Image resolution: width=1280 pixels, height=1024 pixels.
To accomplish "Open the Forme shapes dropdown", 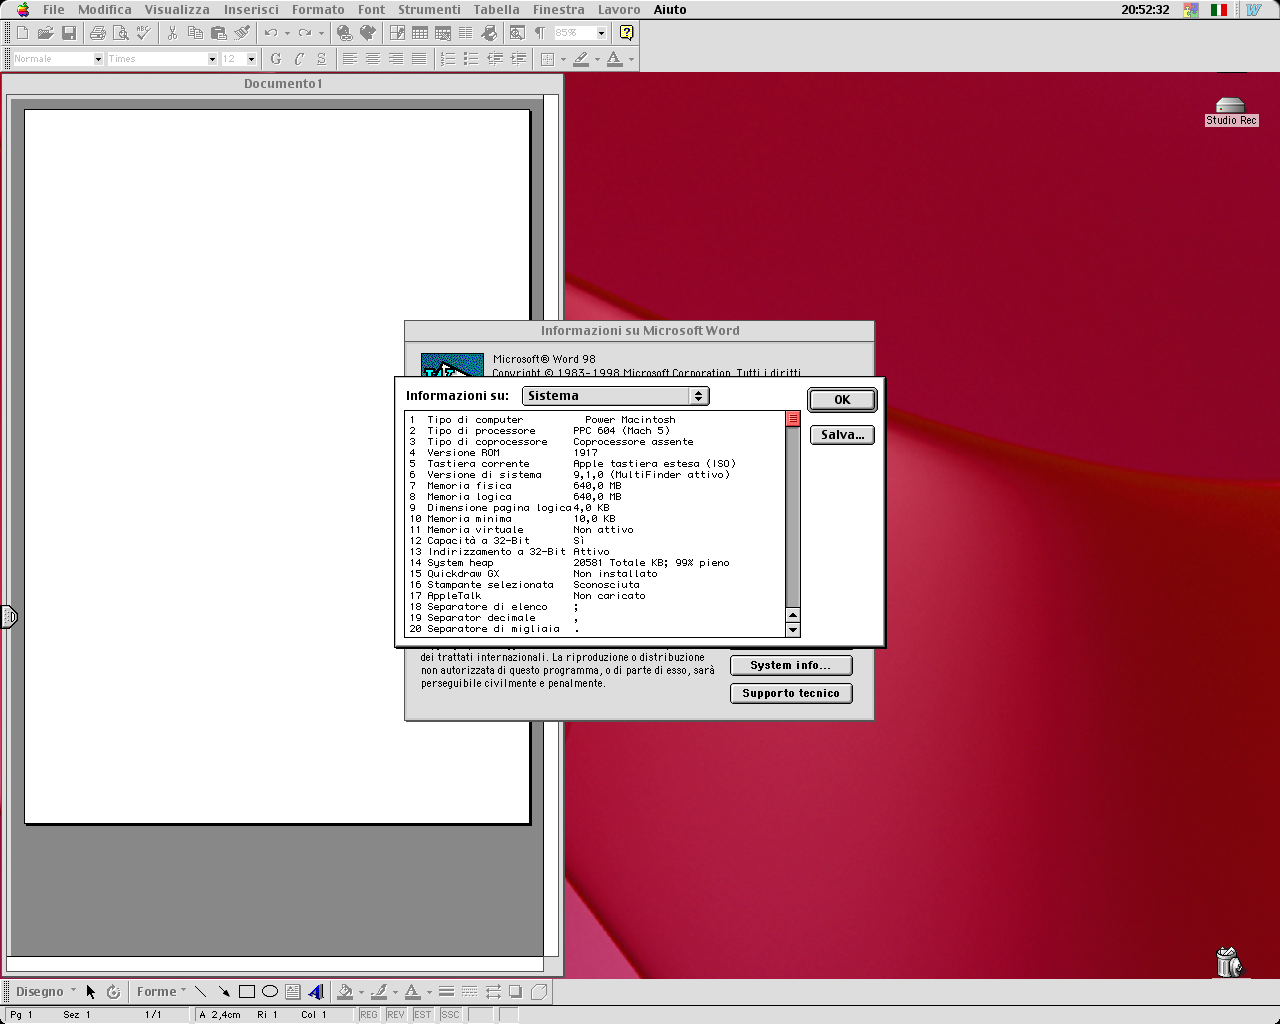I will click(x=161, y=992).
